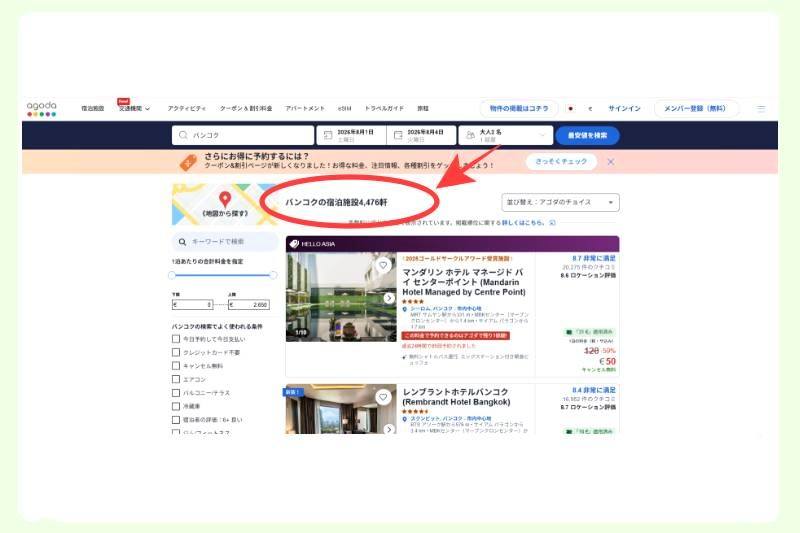
Task: Check the クレジットカード不要 filter
Action: coord(176,352)
